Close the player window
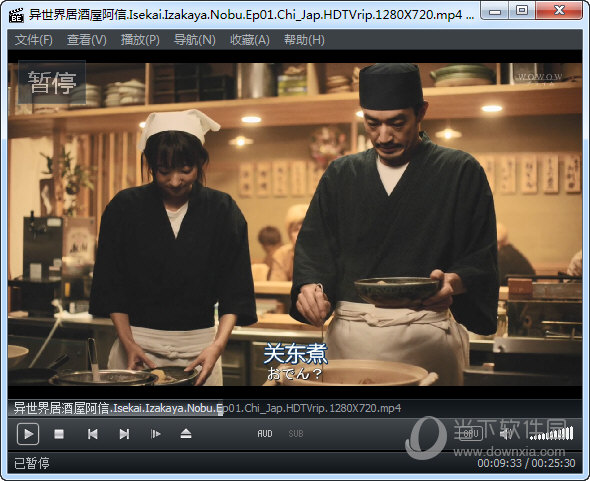This screenshot has width=590, height=481. [x=559, y=11]
